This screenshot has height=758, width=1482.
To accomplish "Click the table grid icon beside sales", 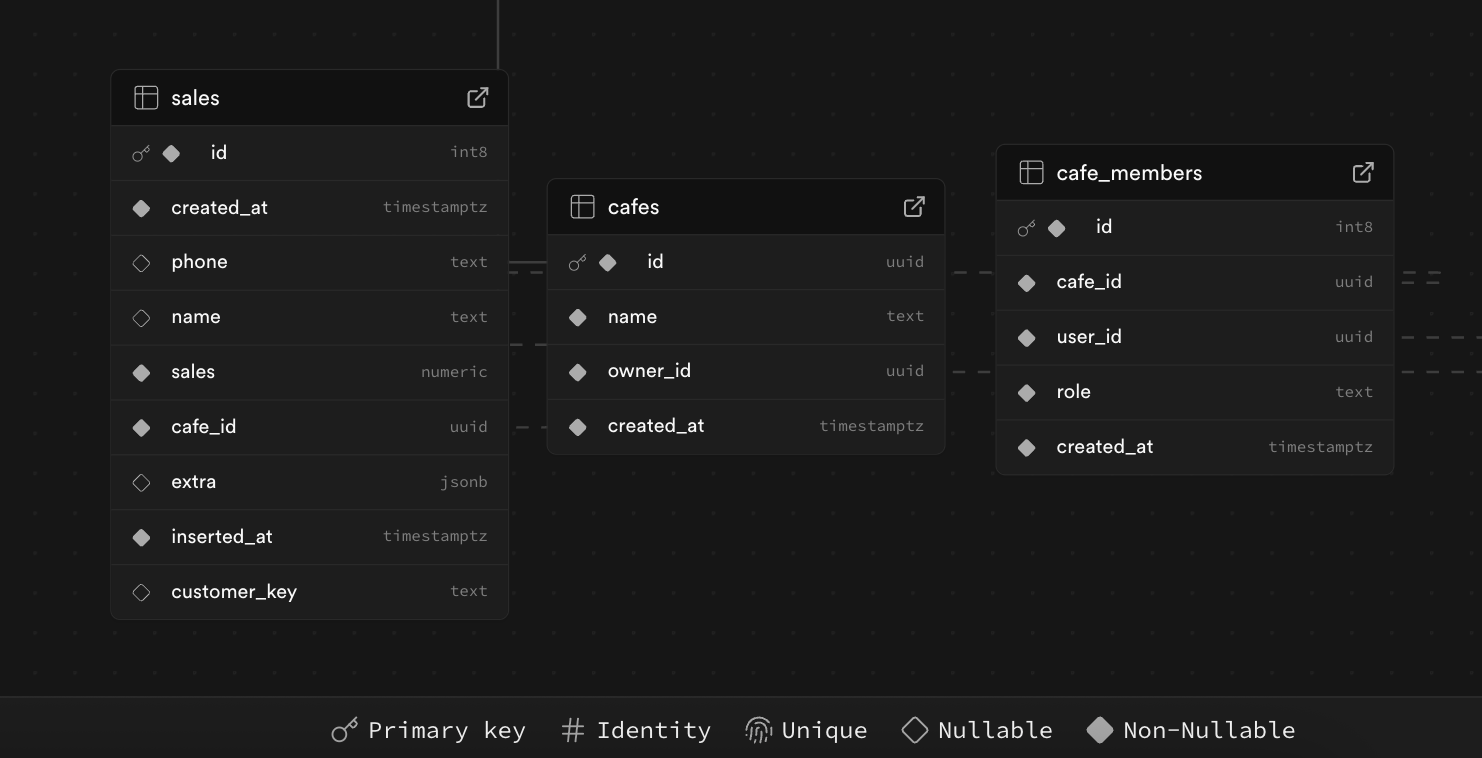I will pos(146,97).
